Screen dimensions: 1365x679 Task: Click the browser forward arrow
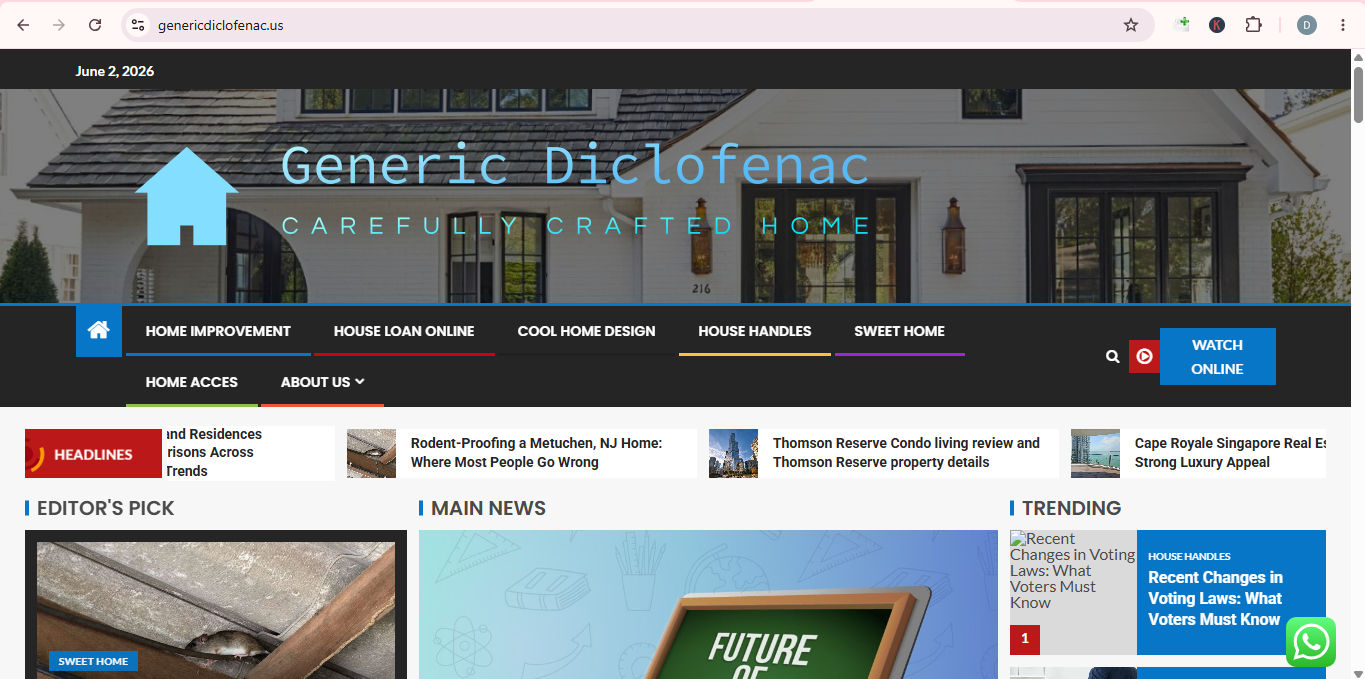(x=59, y=25)
